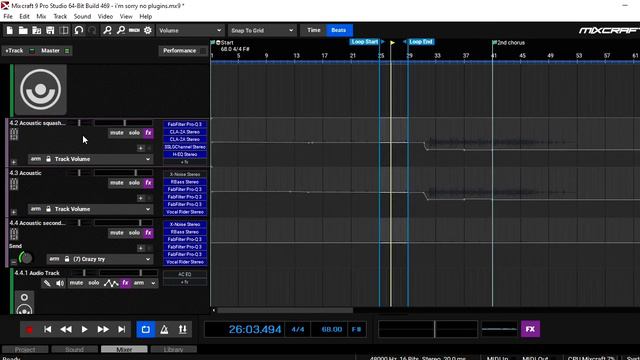Screen dimensions: 640x360
Task: Toggle the Master track green indicator
Action: point(67,51)
